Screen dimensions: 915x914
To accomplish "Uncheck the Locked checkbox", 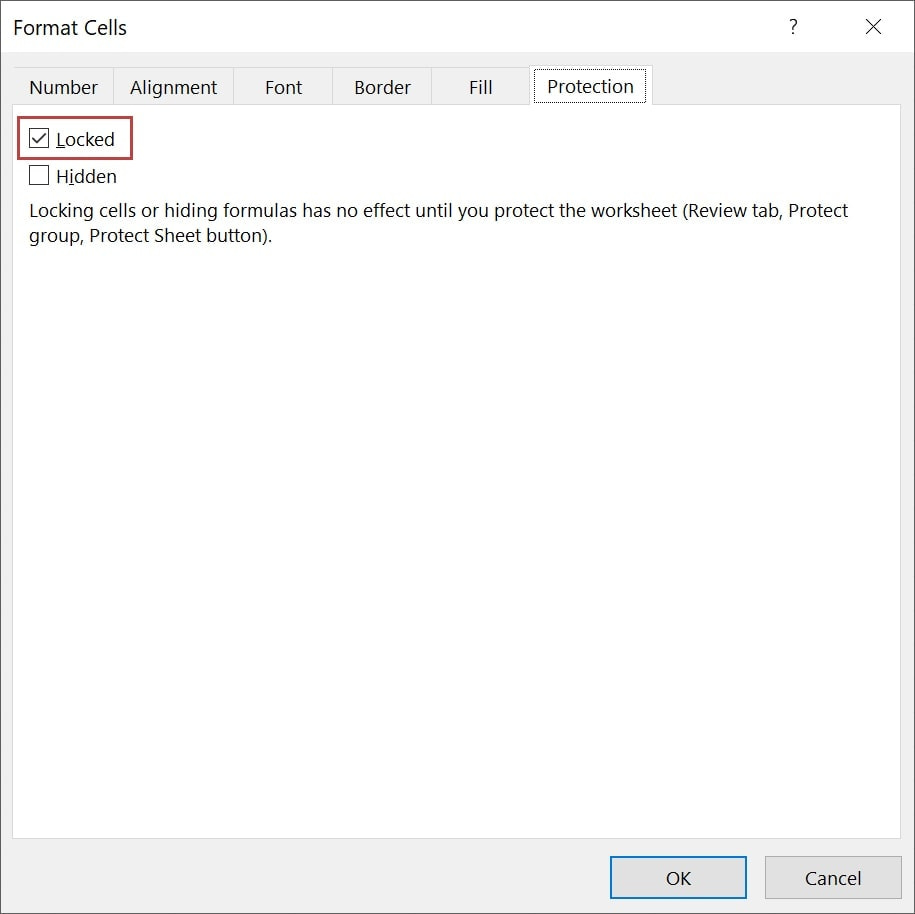I will point(39,138).
